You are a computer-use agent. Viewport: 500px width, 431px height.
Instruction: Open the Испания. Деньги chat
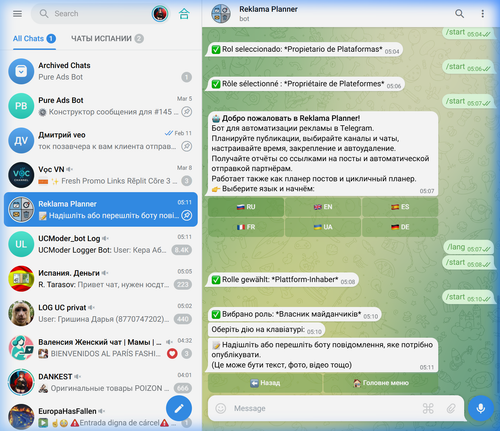pos(101,279)
